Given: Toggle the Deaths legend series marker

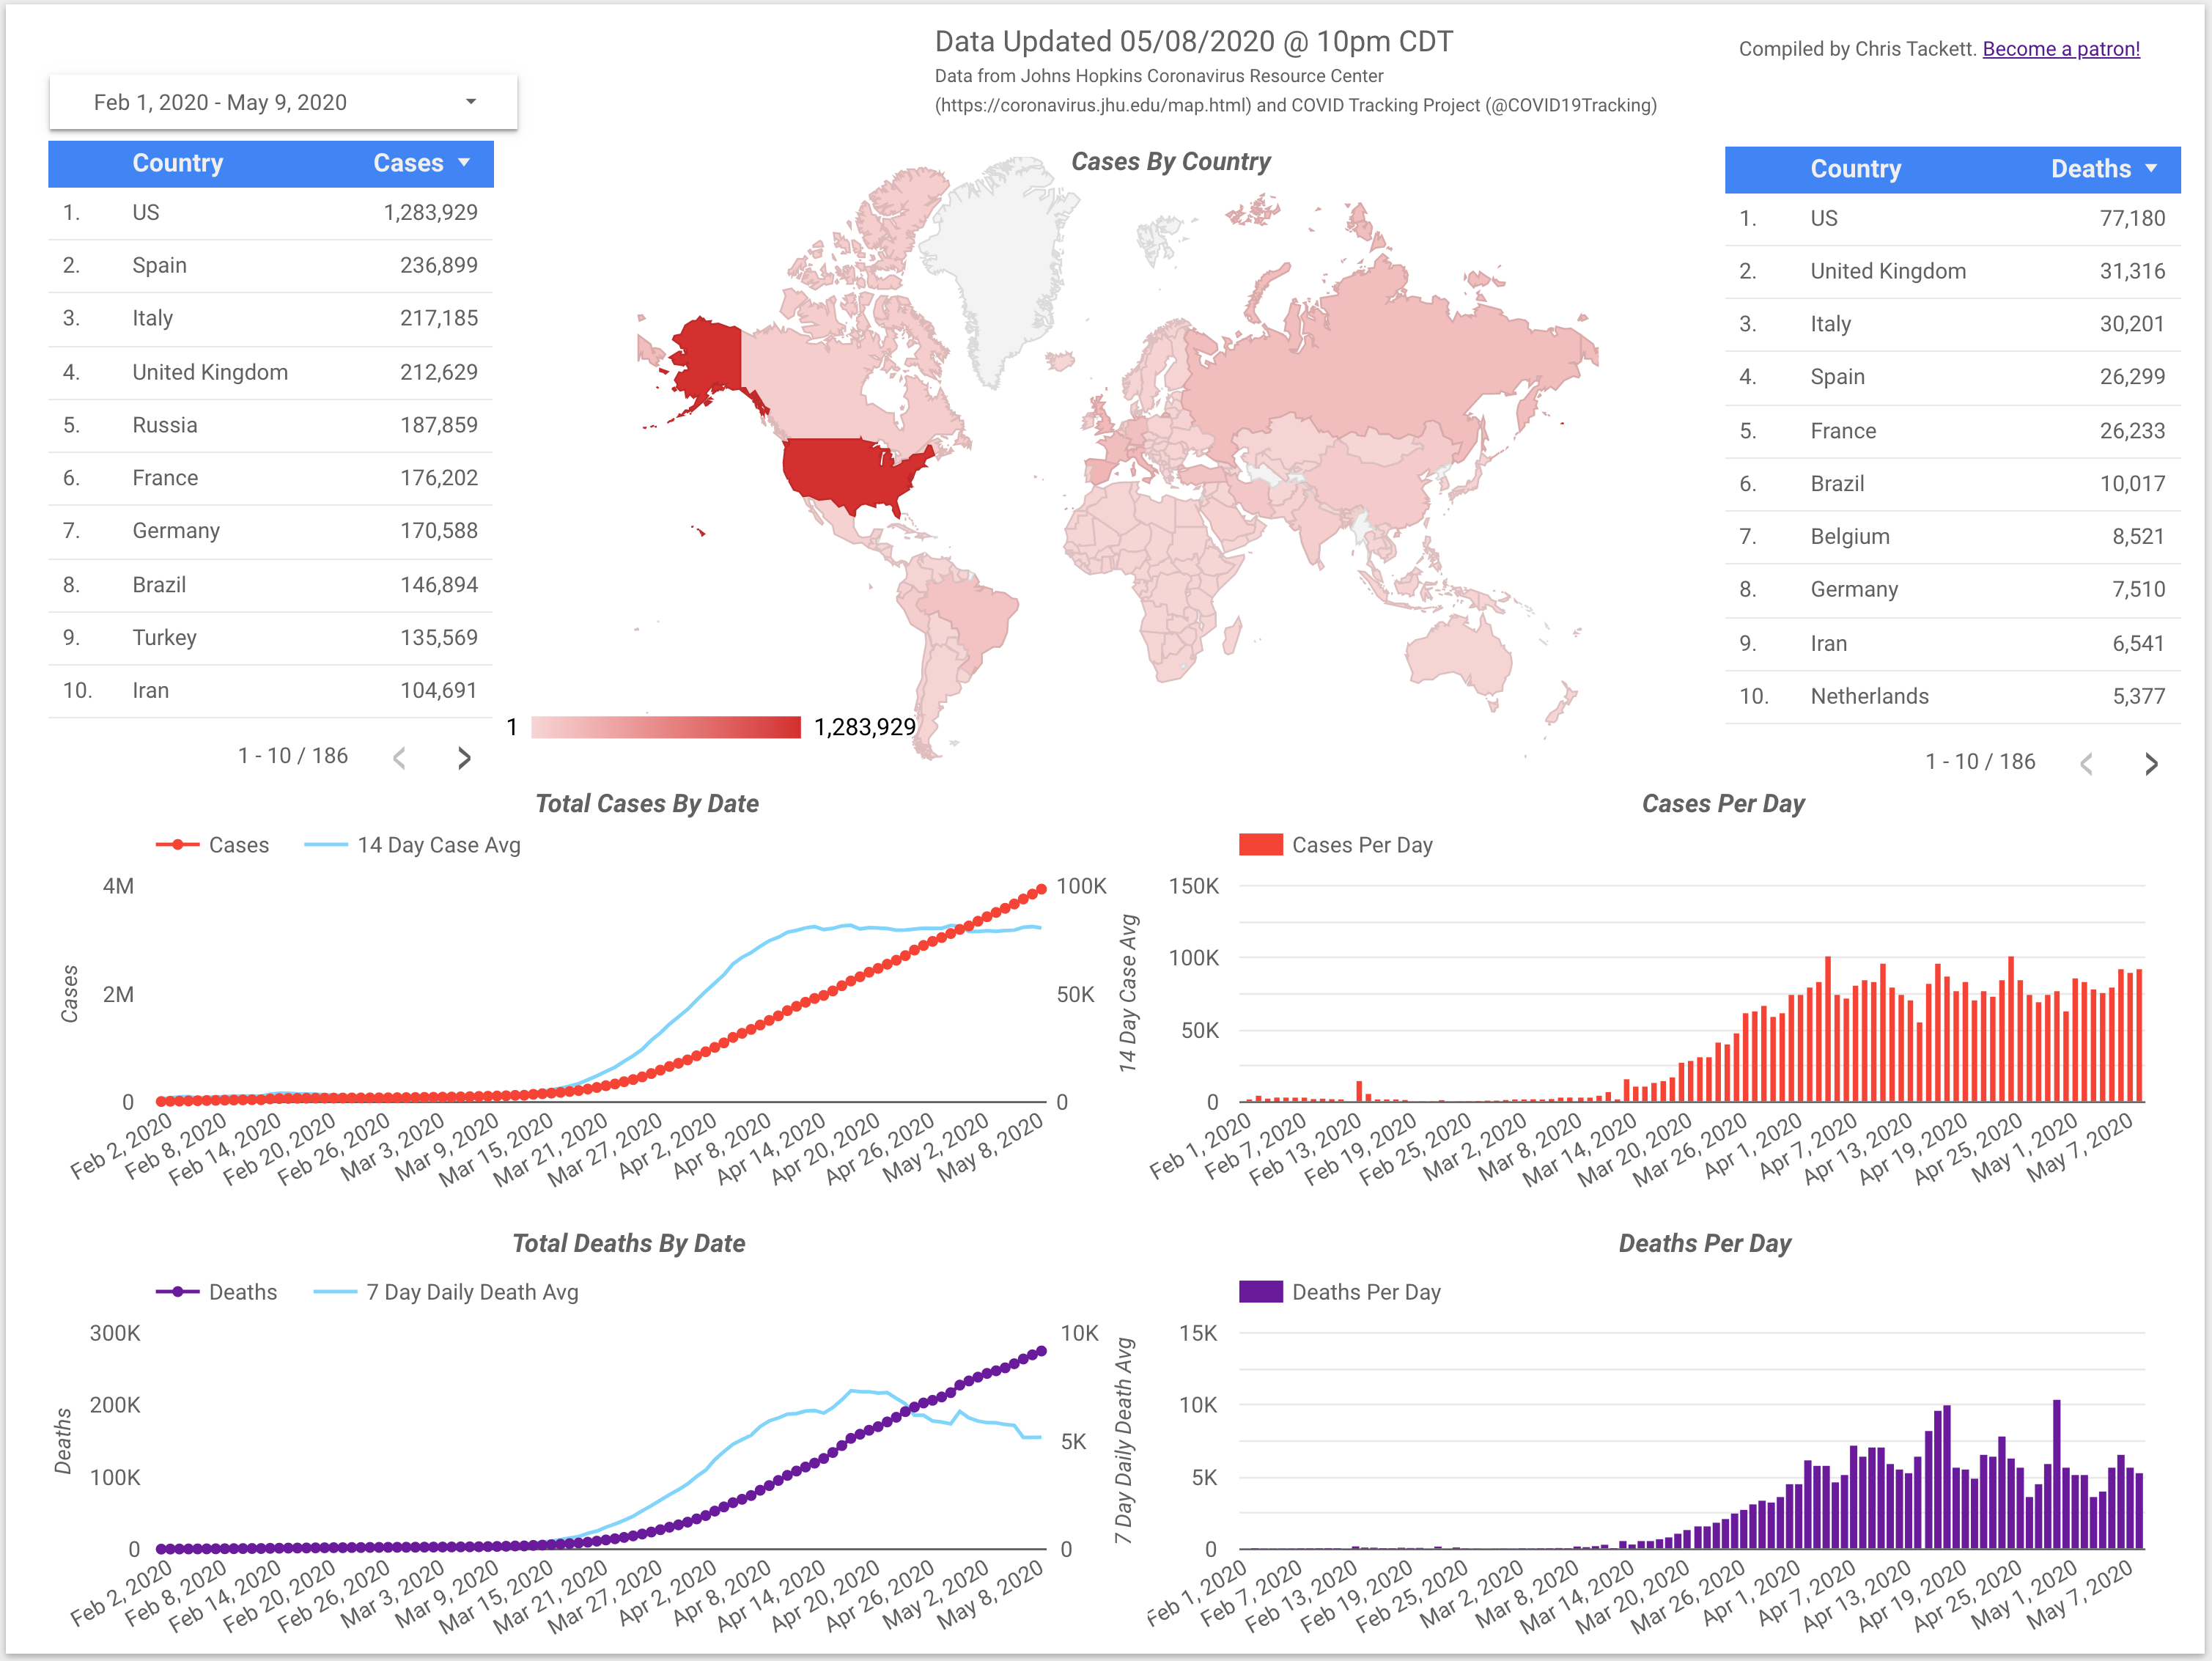Looking at the screenshot, I should pyautogui.click(x=178, y=1292).
